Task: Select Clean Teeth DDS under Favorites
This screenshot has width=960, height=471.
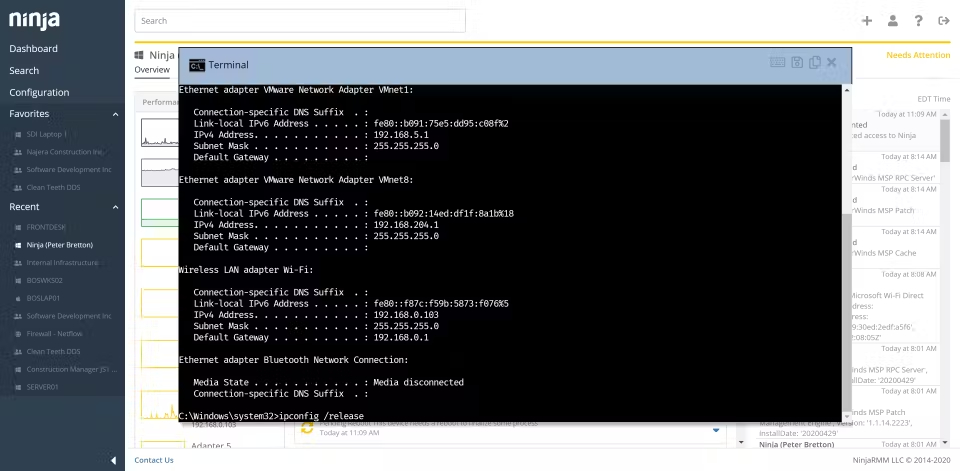Action: point(53,187)
